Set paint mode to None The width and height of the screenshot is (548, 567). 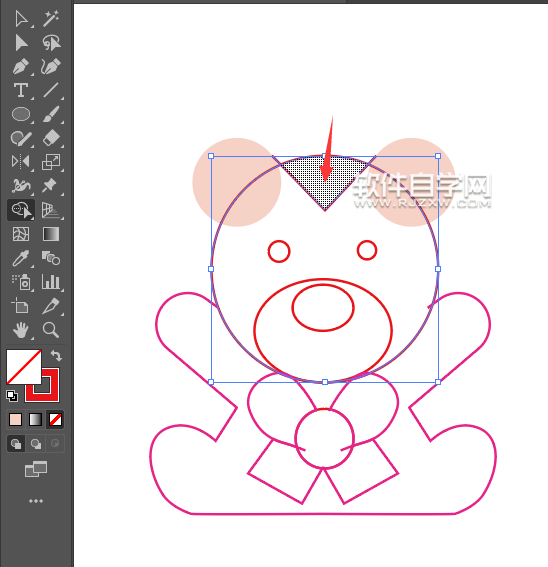(55, 420)
